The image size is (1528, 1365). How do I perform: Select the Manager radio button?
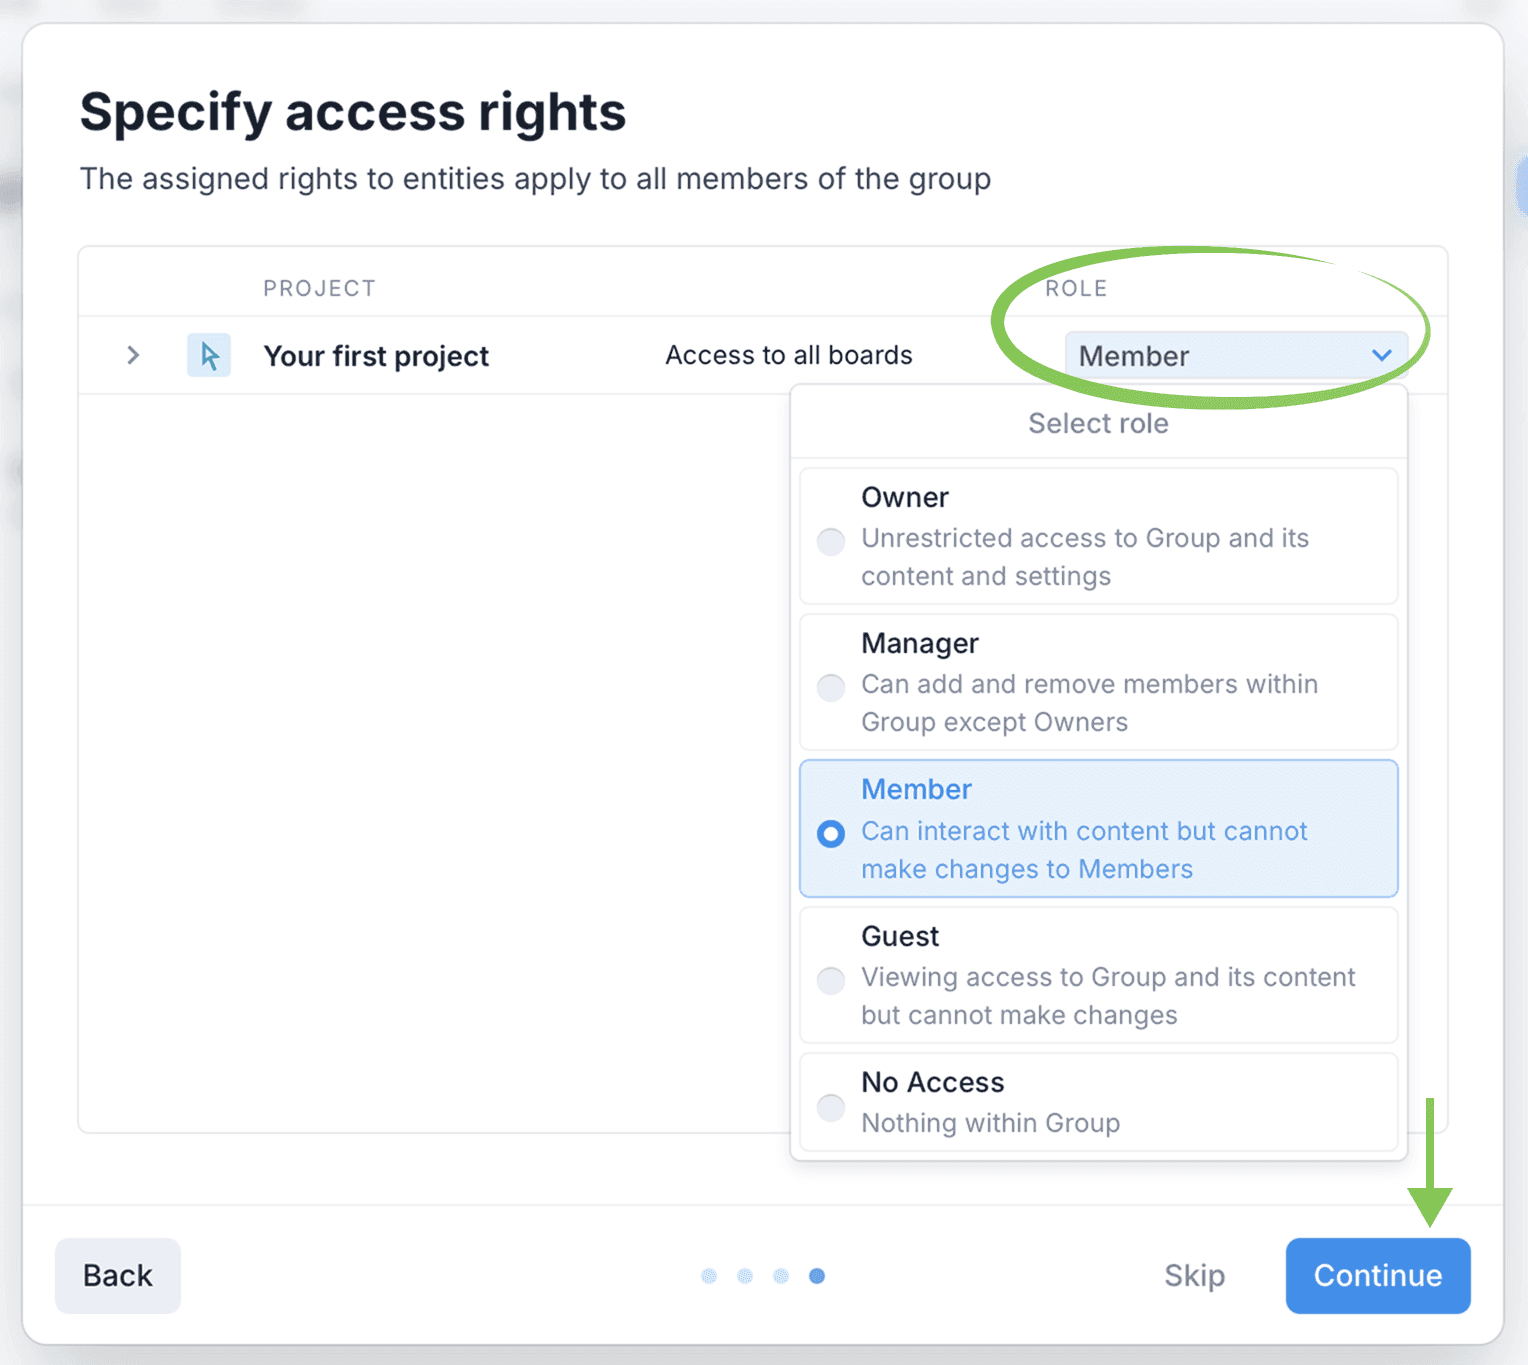831,688
